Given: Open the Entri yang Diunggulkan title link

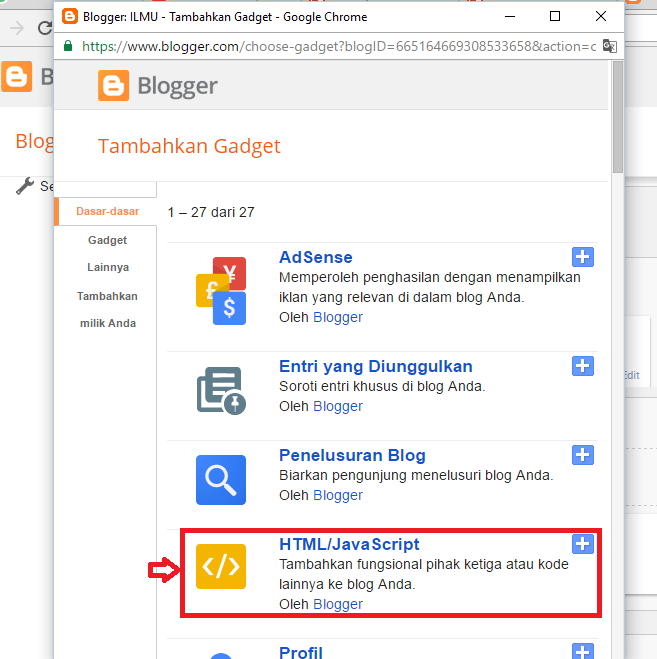Looking at the screenshot, I should point(376,366).
